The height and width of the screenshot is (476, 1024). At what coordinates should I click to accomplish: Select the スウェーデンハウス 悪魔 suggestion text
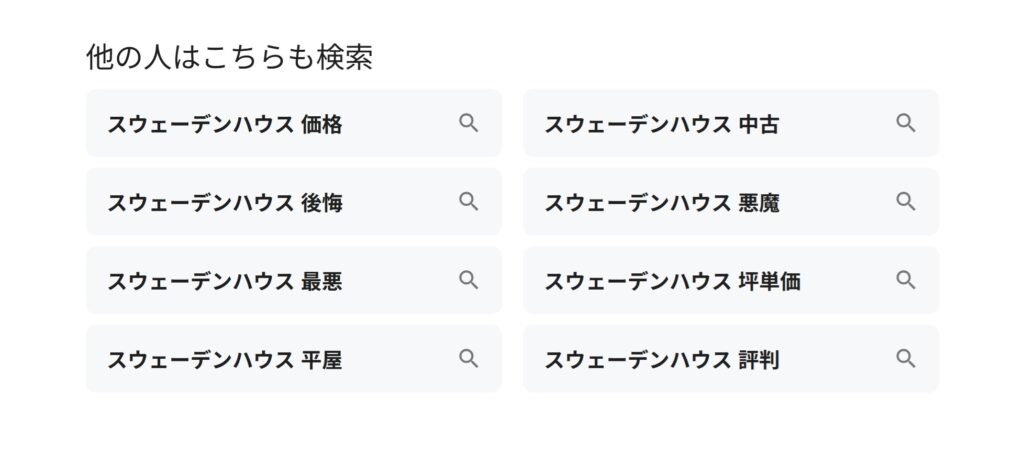tap(662, 203)
